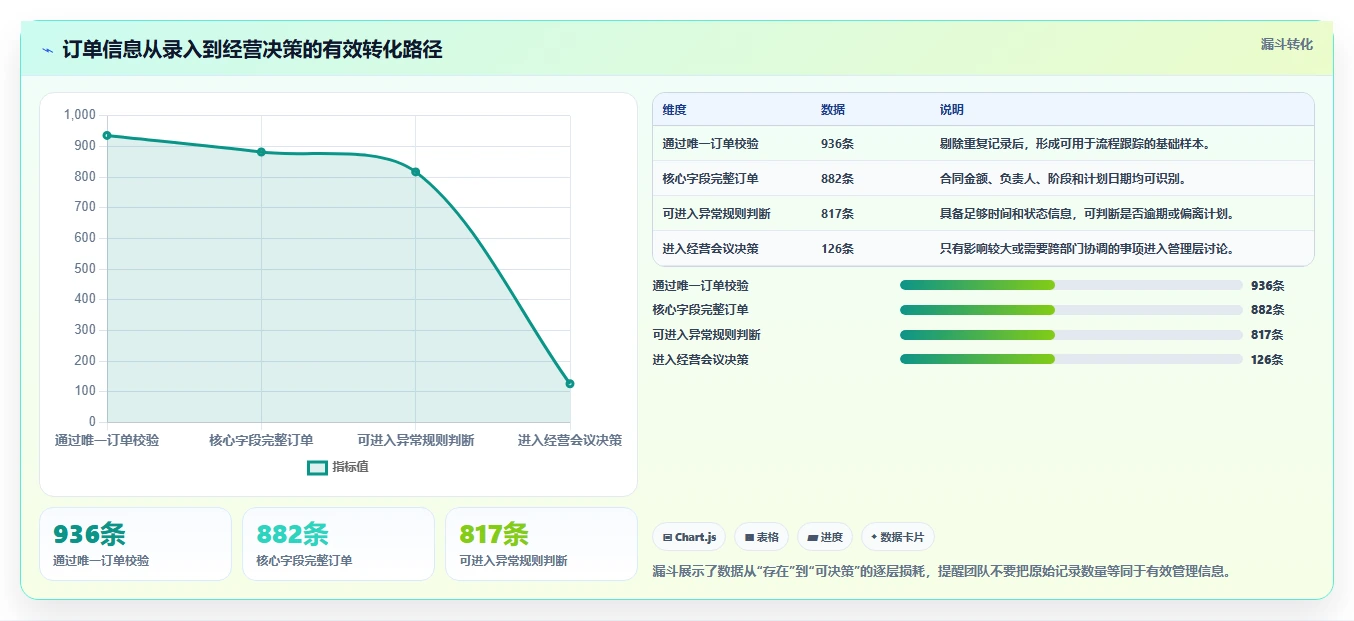Select the 表格 chip
Viewport: 1354px width, 621px height.
tap(761, 537)
